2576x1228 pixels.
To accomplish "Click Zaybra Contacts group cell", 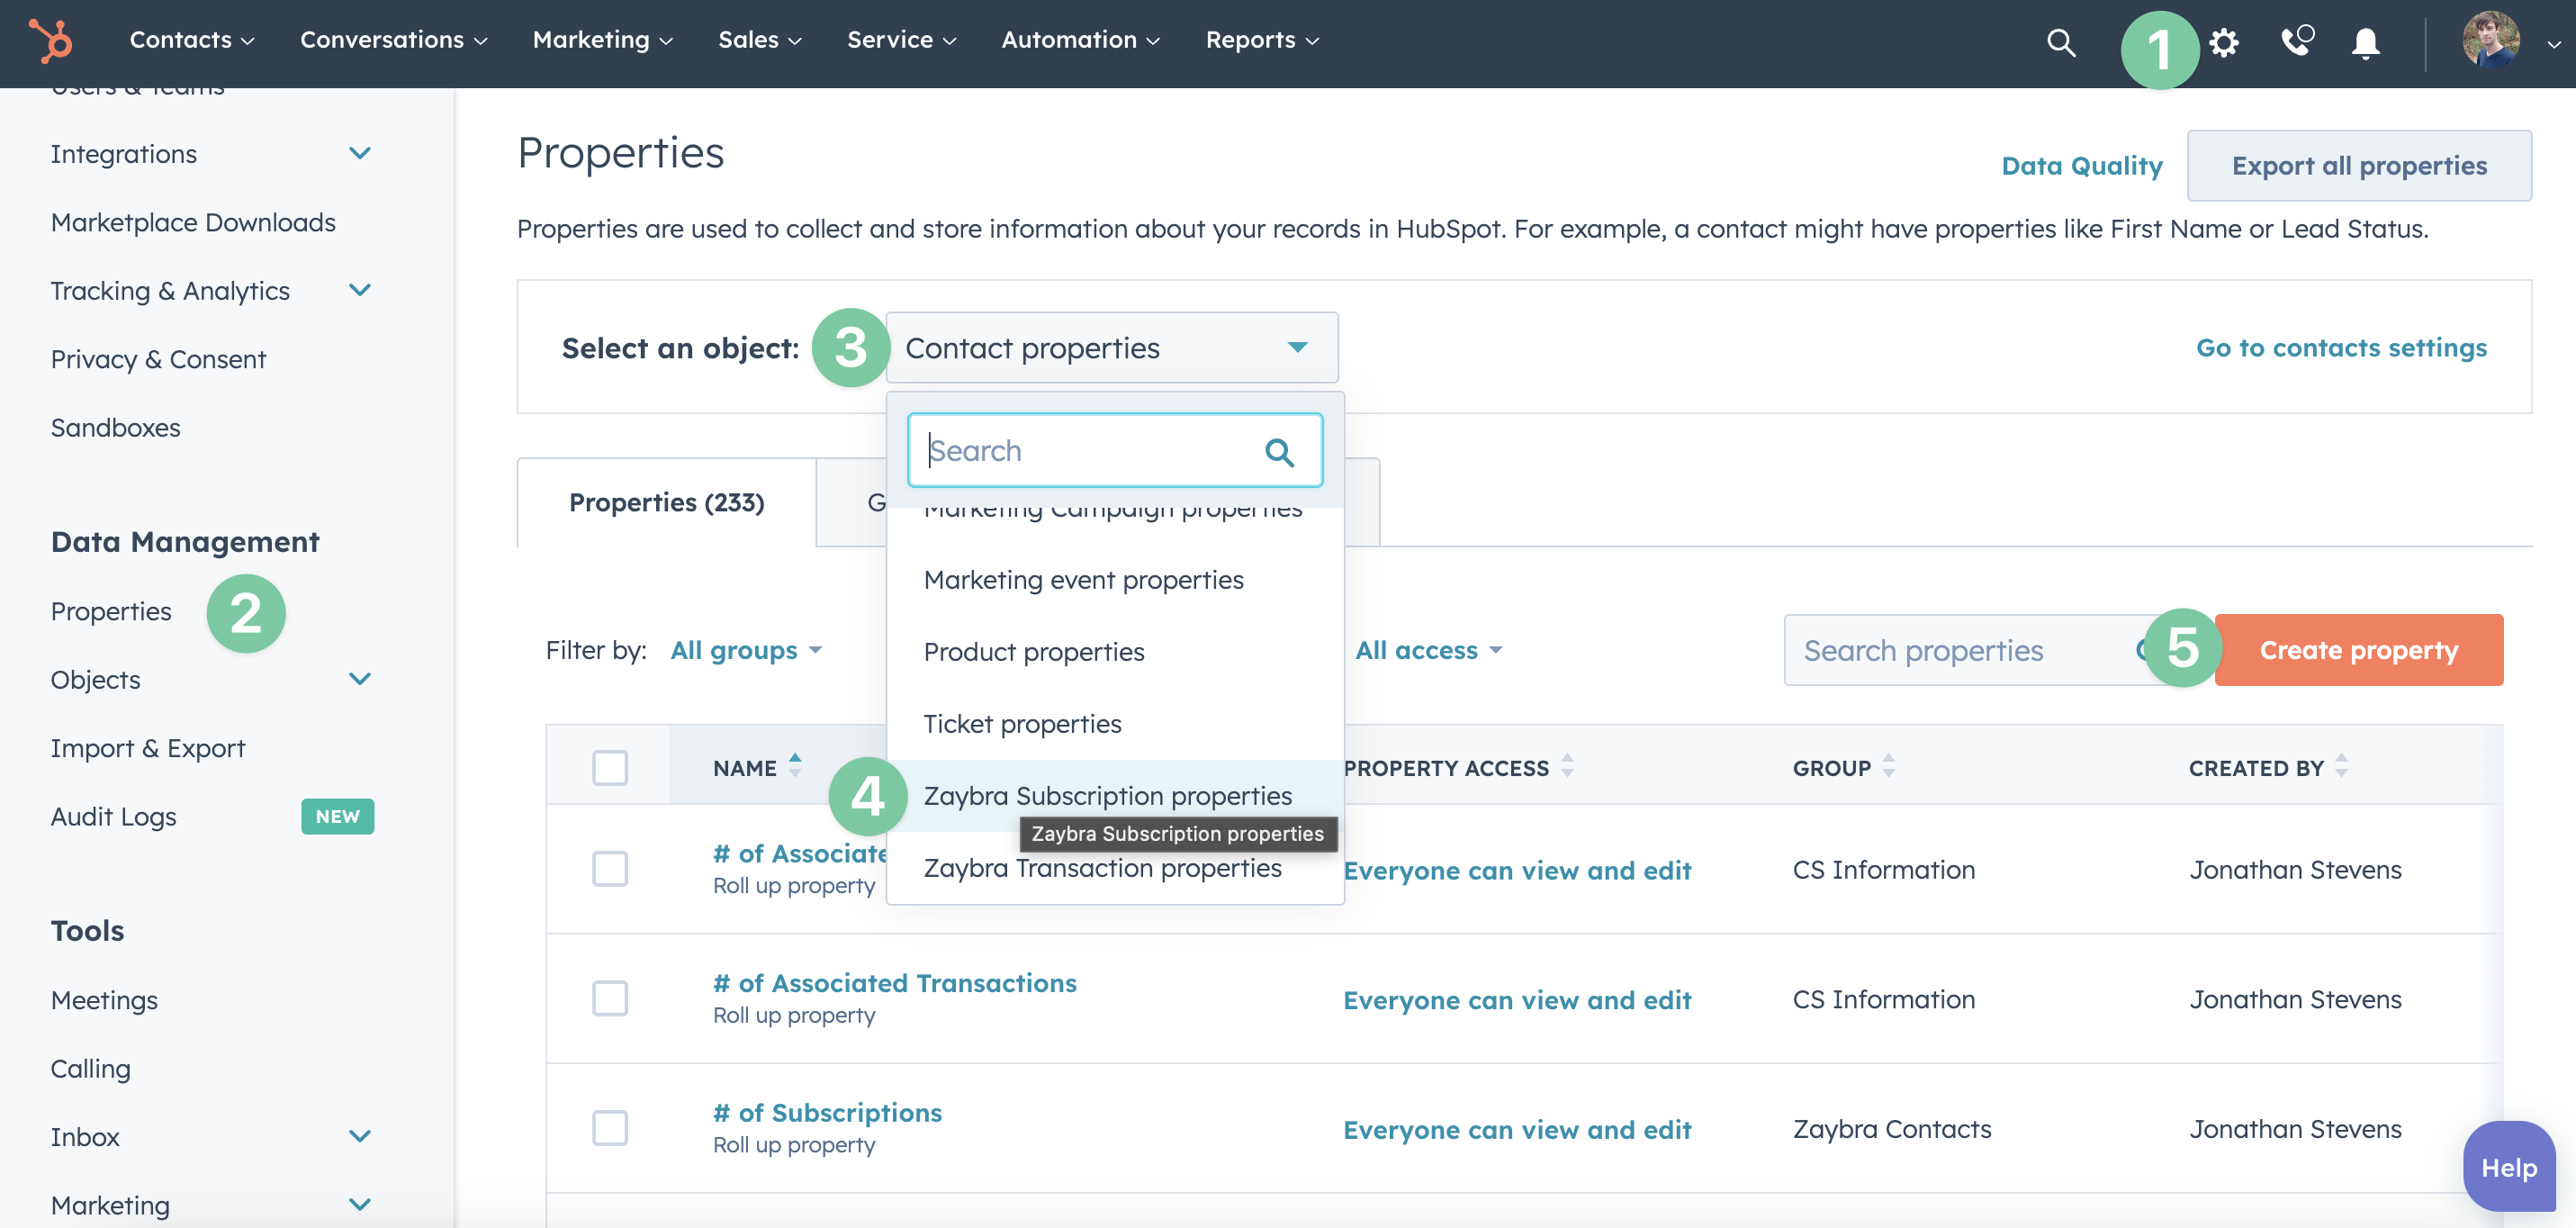I will 1891,1129.
